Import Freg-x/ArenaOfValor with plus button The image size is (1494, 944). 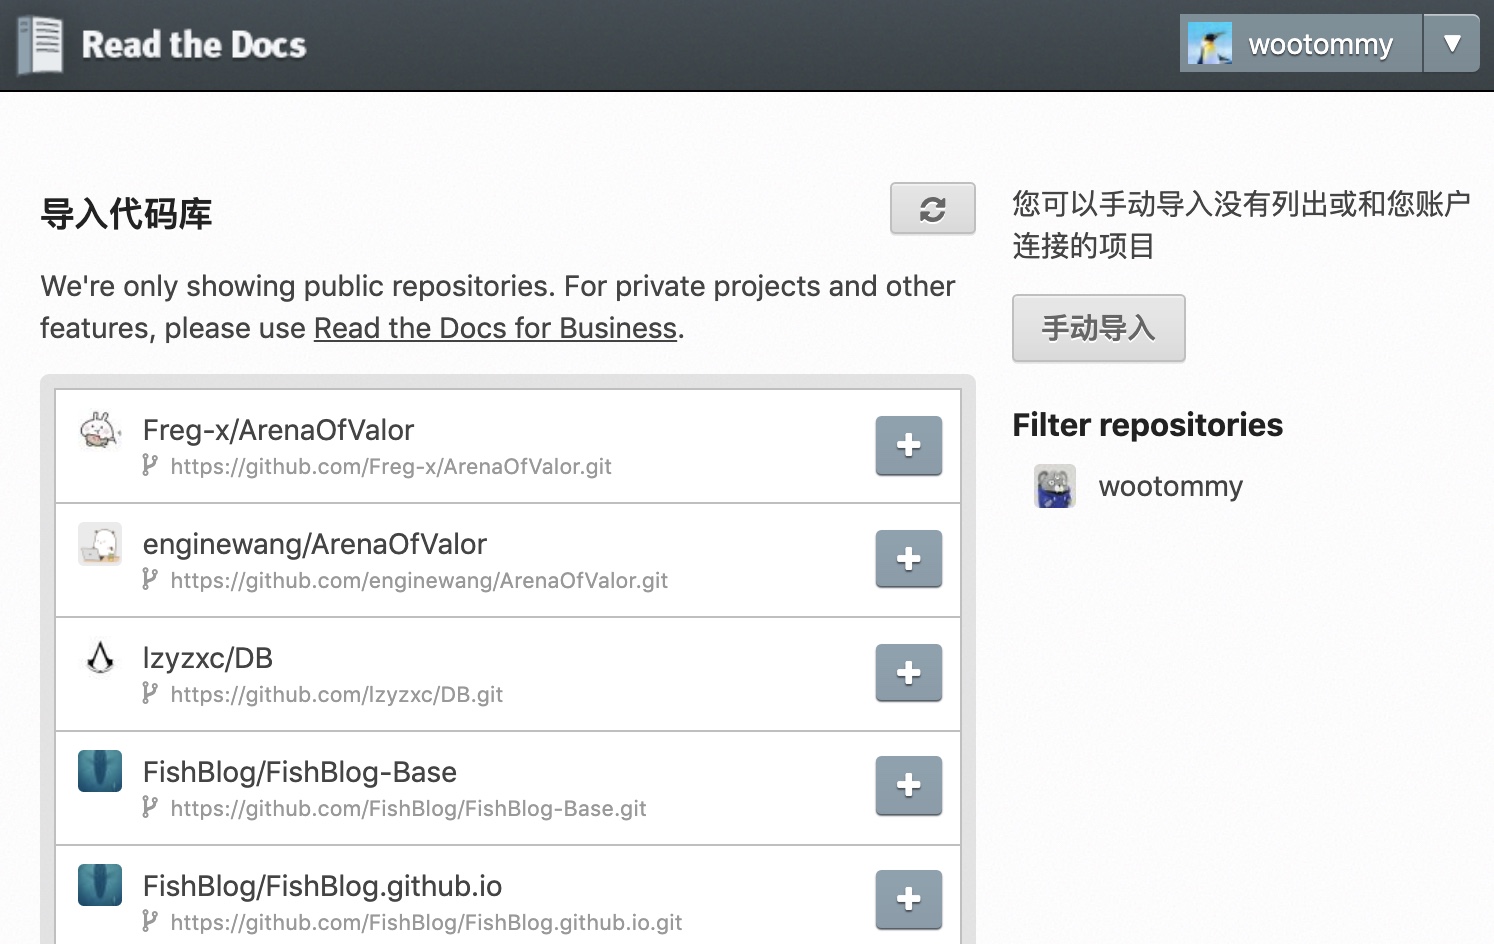[x=908, y=445]
